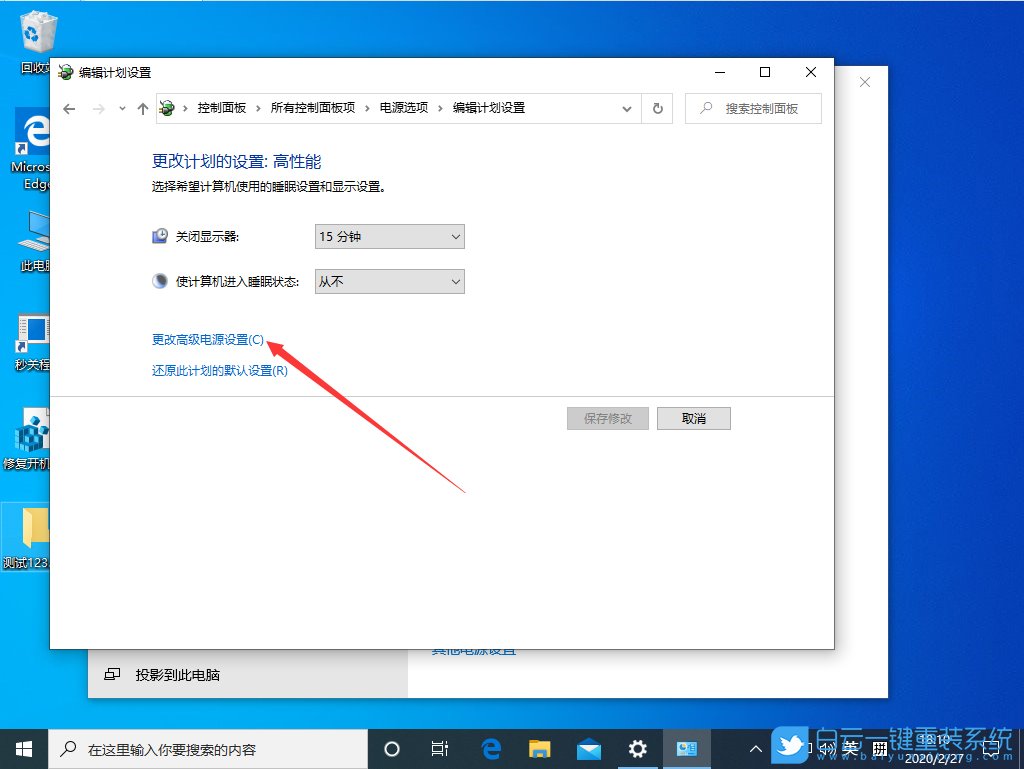Screen dimensions: 1024x769
Task: Click the back navigation arrow
Action: 68,108
